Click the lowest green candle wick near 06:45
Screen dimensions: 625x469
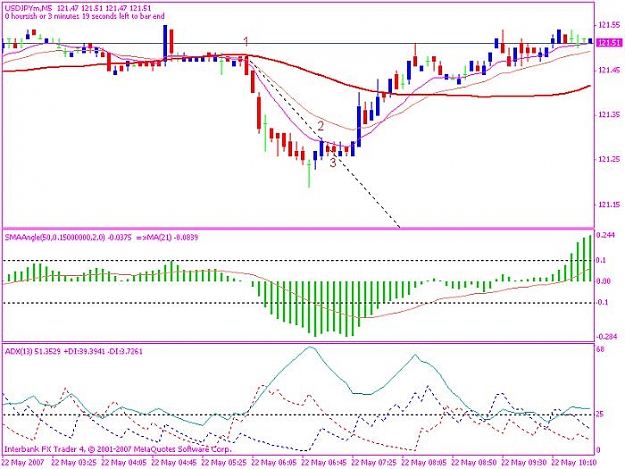click(309, 174)
